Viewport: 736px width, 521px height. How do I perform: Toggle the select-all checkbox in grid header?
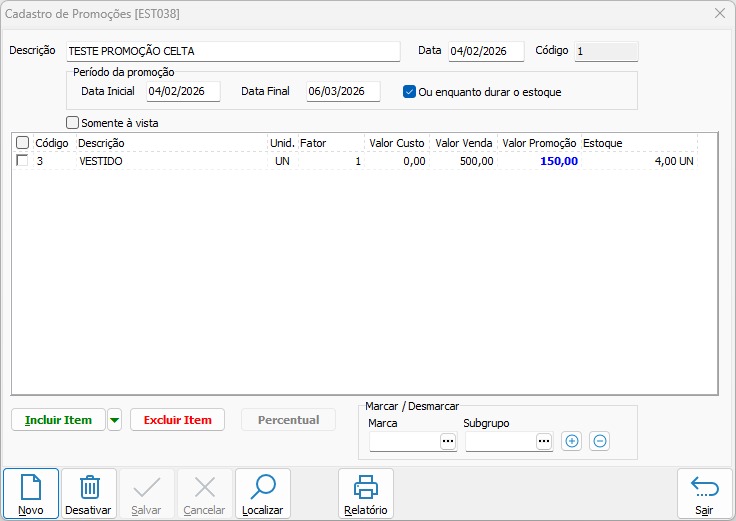22,143
